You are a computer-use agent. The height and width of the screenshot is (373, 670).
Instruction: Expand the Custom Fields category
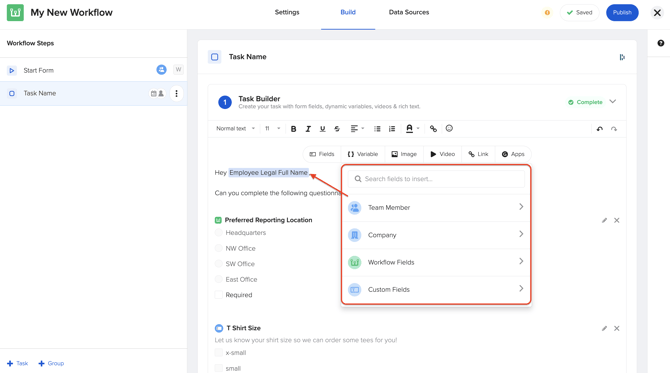(x=436, y=289)
